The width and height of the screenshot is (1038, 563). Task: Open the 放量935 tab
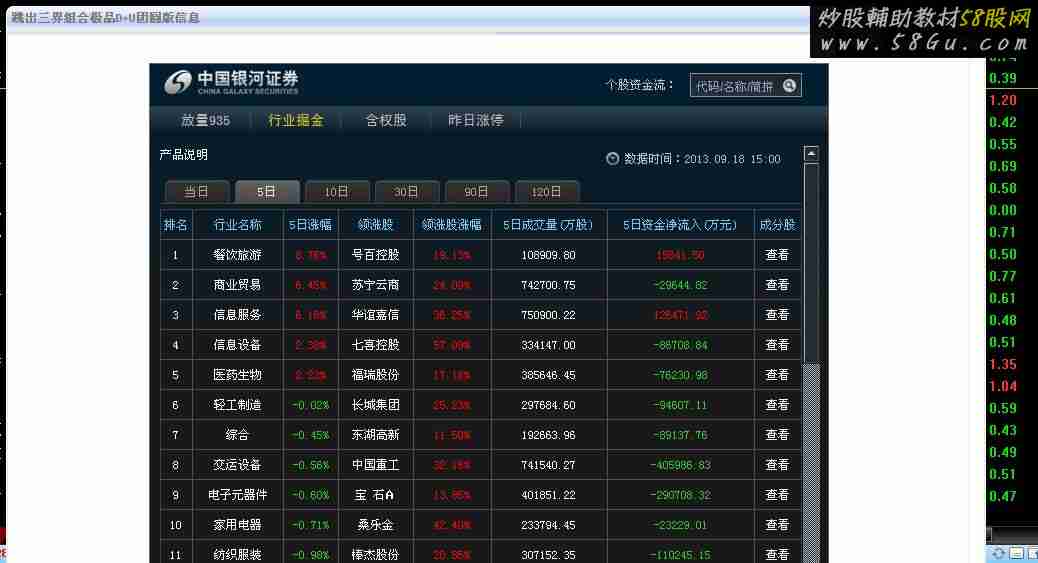205,121
